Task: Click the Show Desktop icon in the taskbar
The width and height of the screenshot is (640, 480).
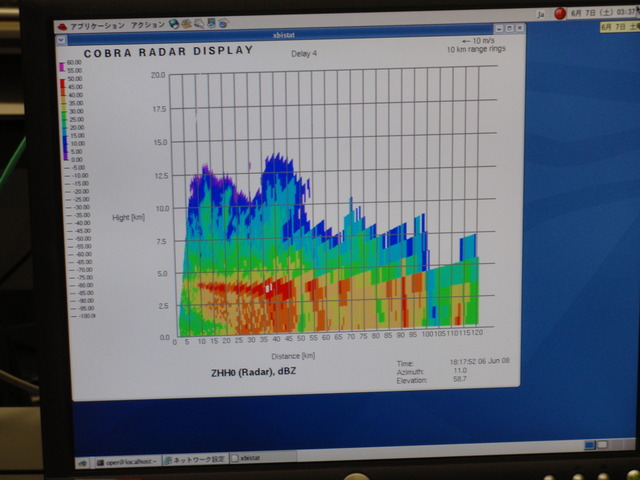Action: [x=83, y=463]
